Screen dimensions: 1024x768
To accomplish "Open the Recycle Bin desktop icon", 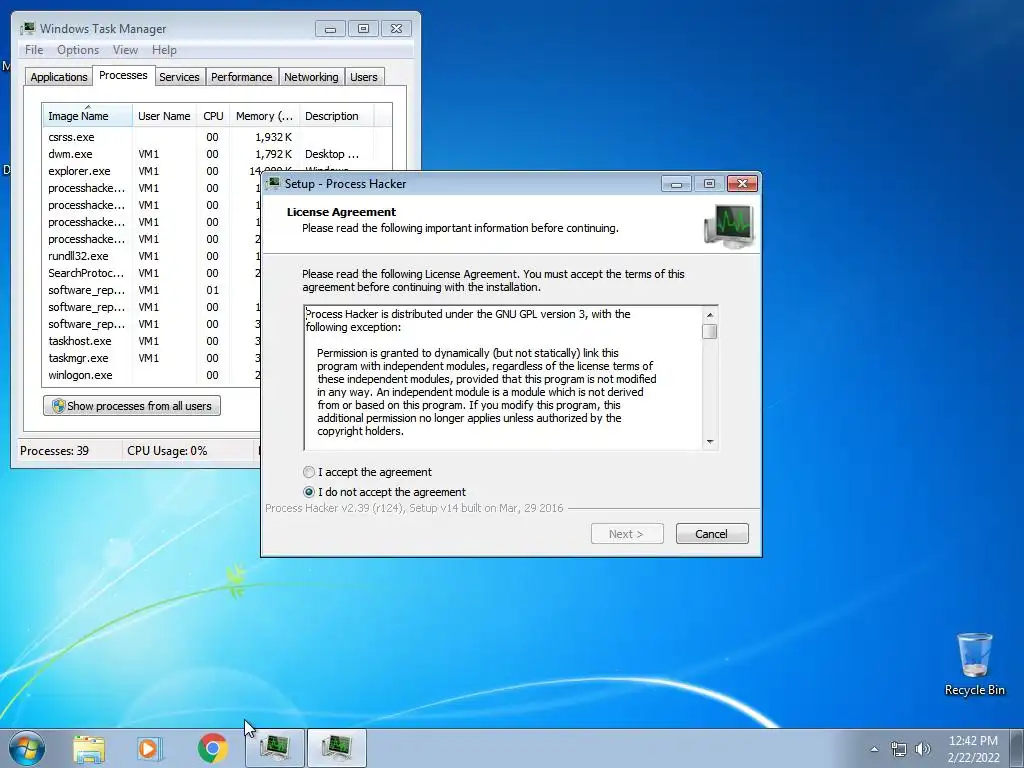I will (974, 664).
